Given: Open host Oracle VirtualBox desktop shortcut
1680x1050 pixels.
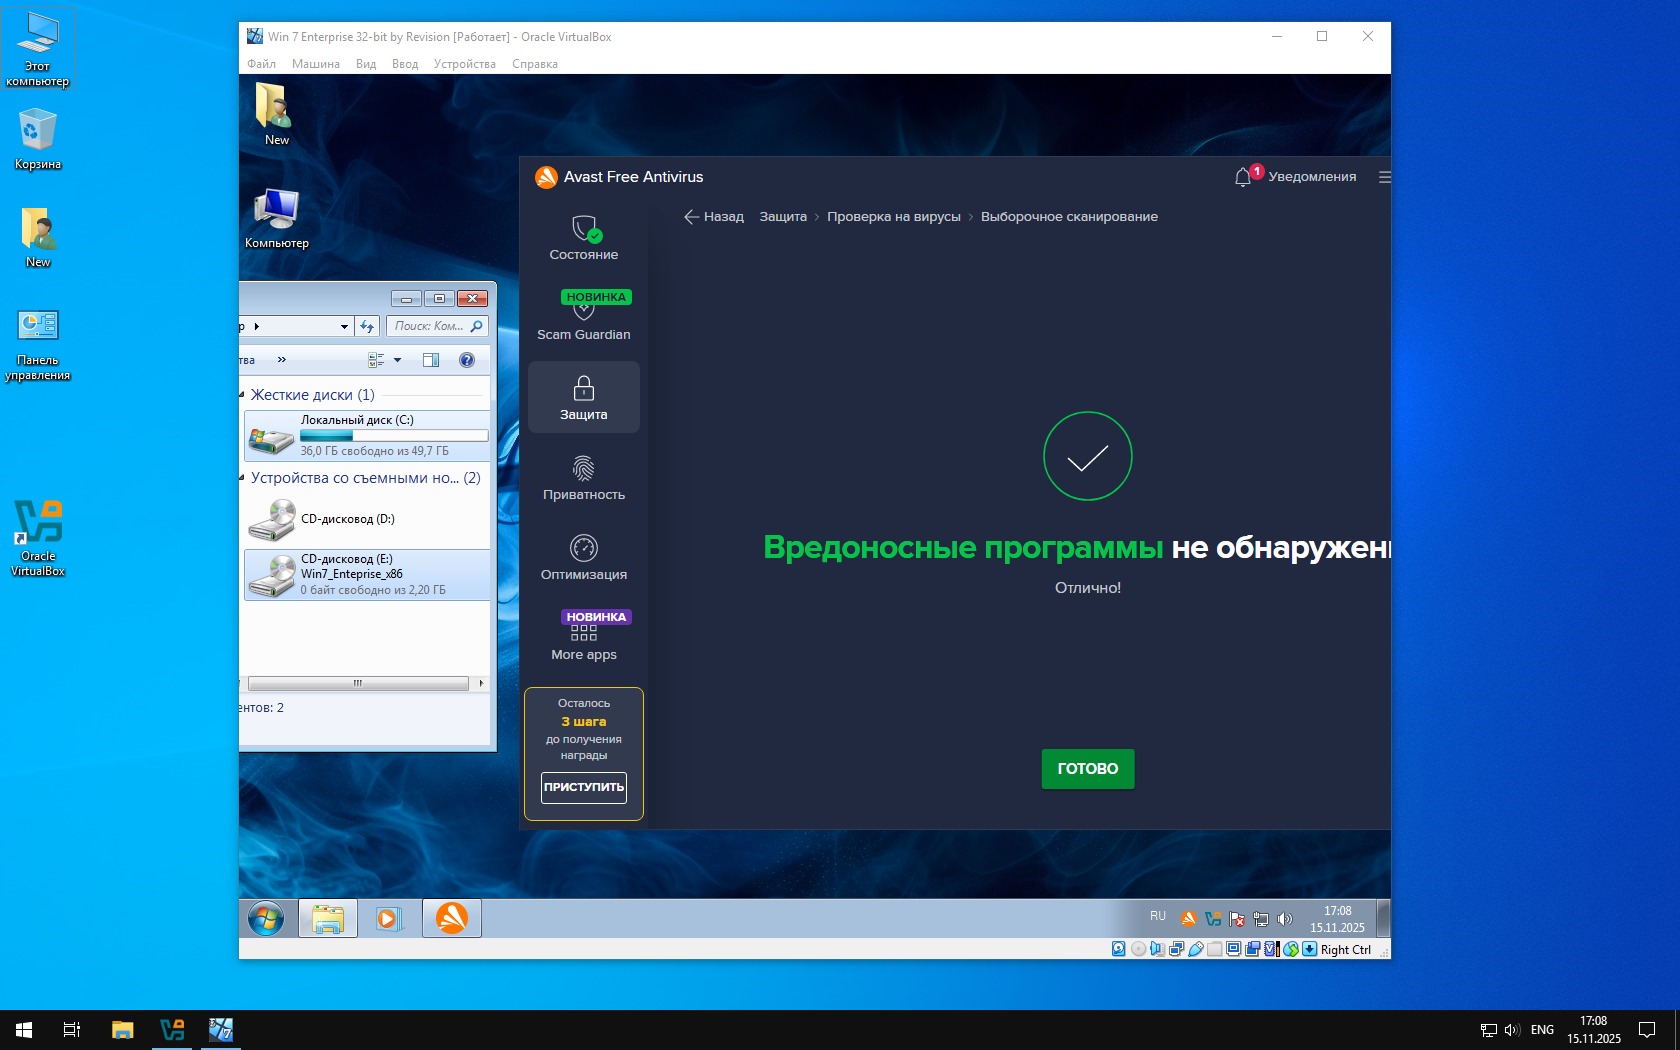Looking at the screenshot, I should (x=38, y=538).
